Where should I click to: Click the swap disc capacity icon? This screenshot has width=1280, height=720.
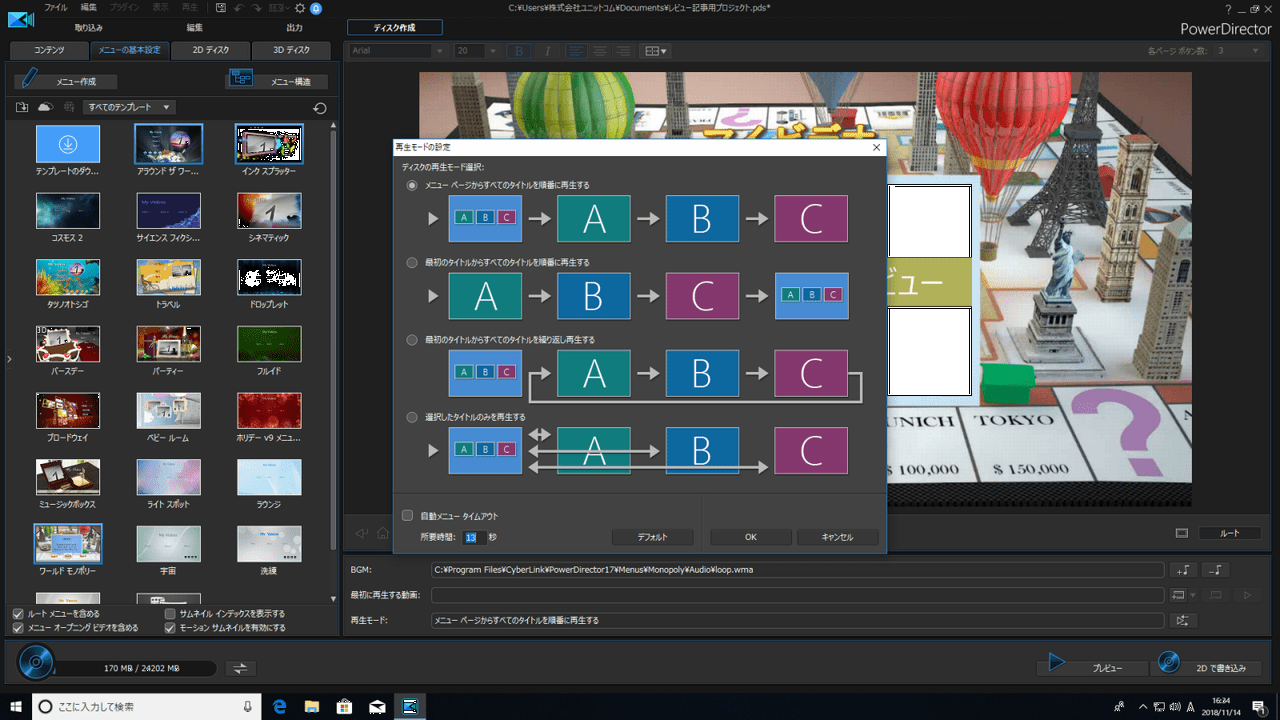coord(241,668)
